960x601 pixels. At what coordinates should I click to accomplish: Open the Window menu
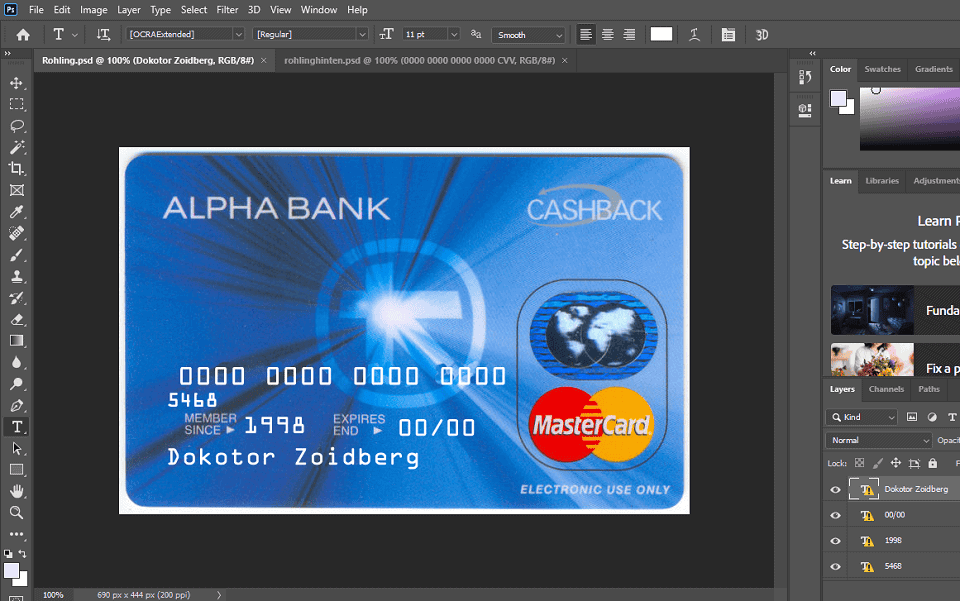coord(318,10)
